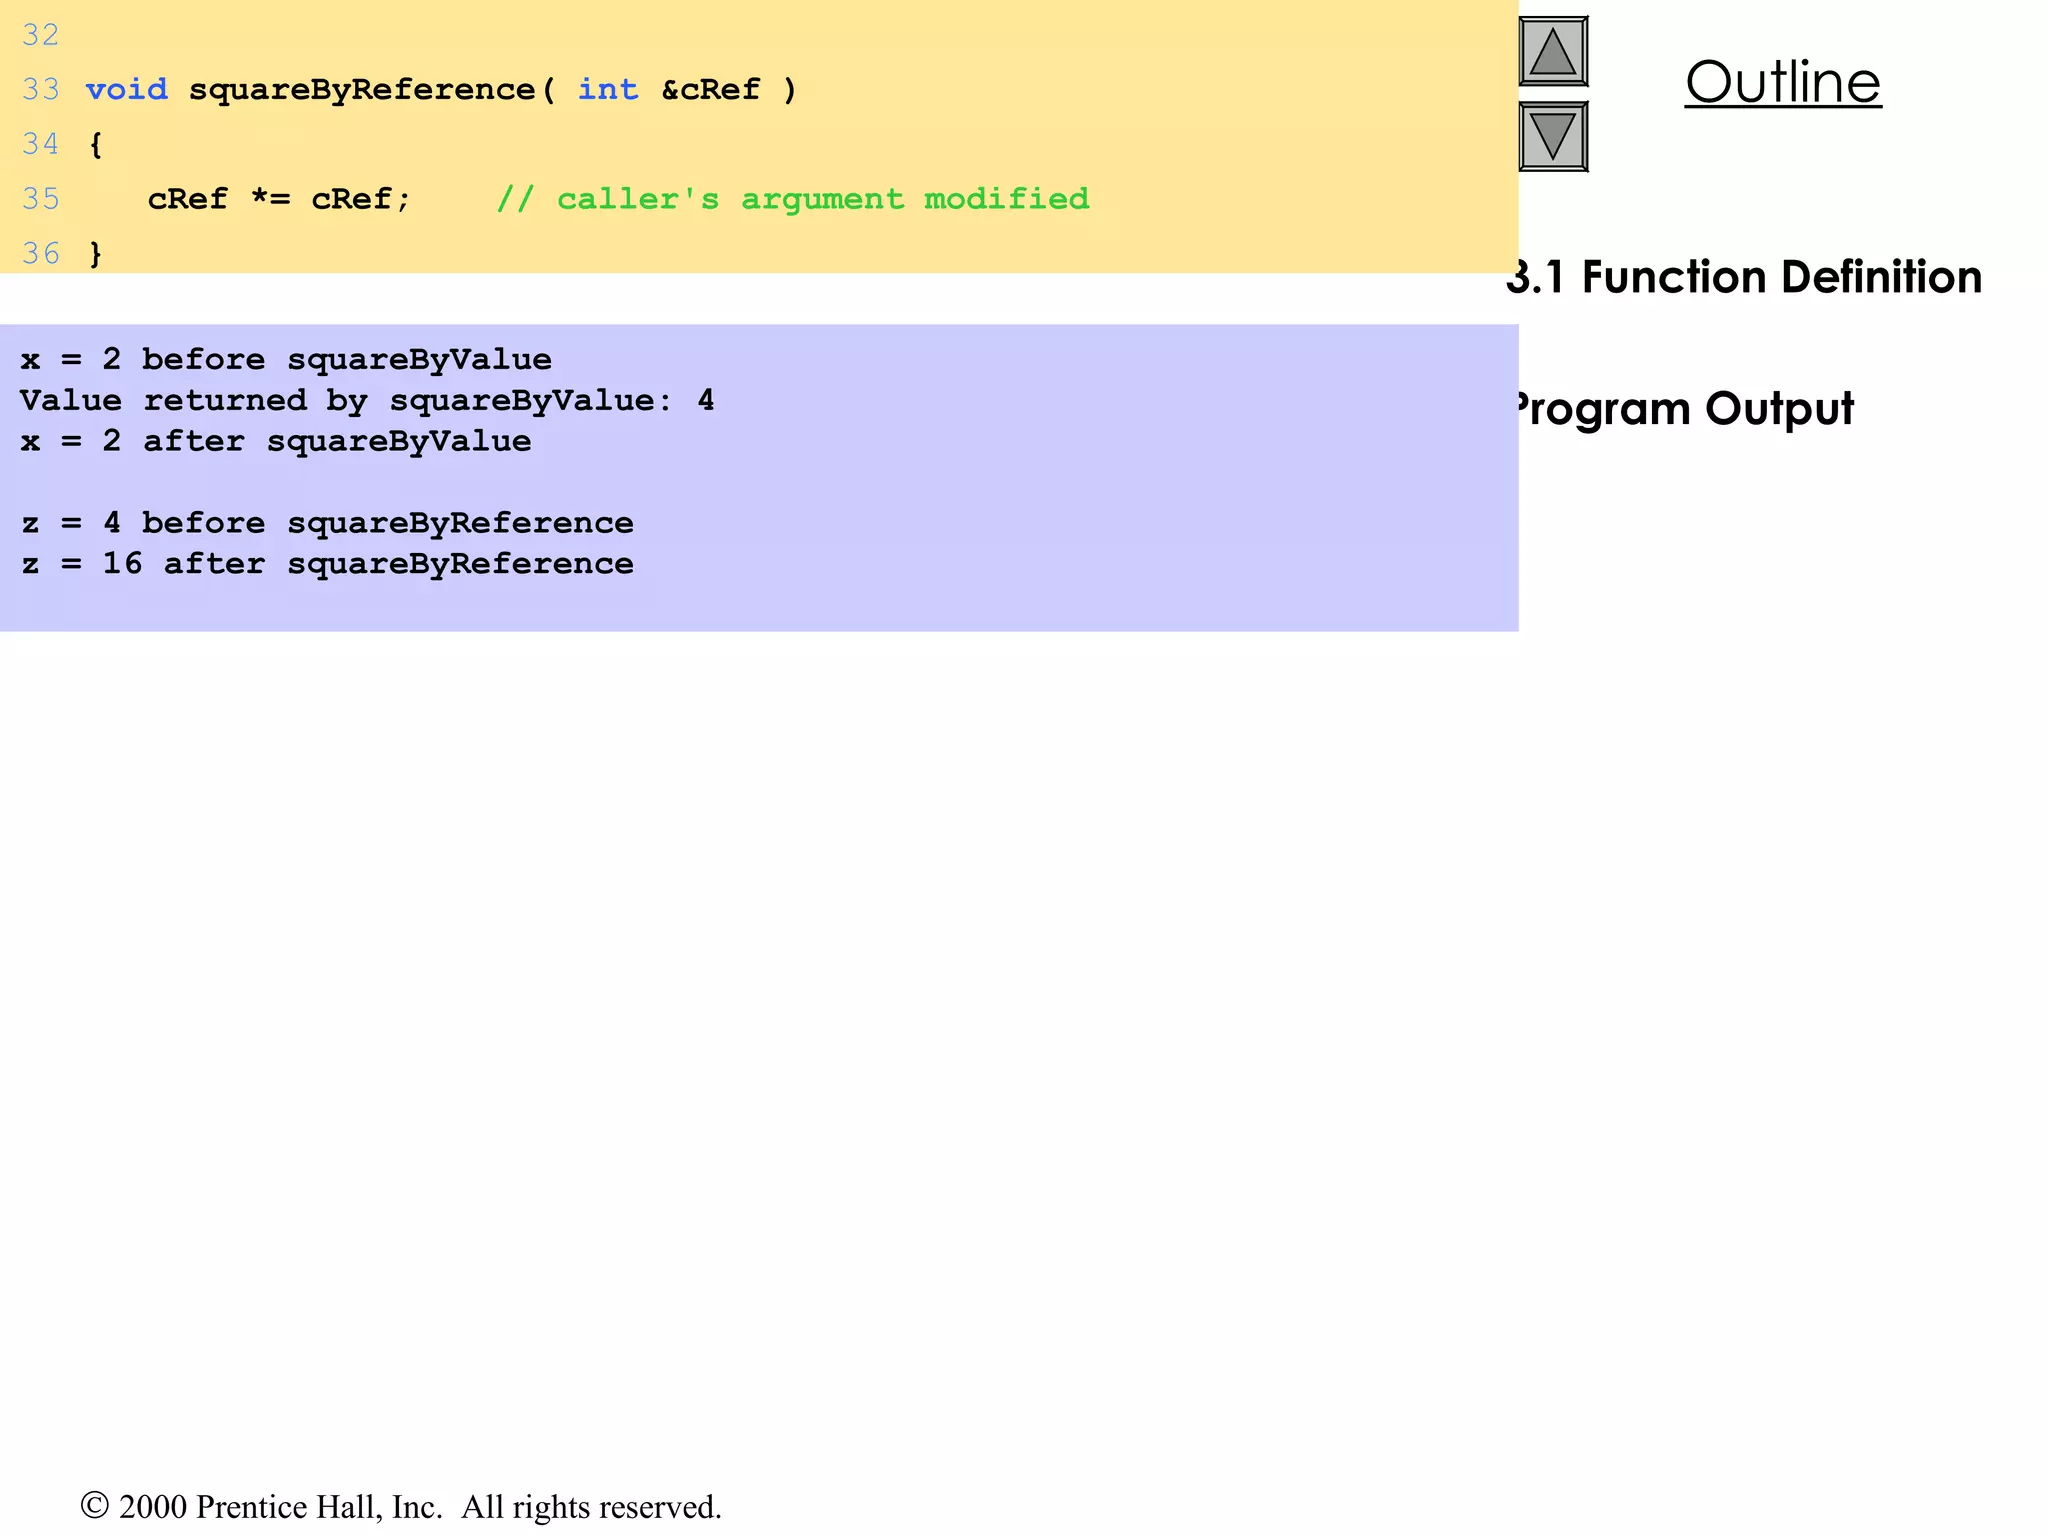2048x1536 pixels.
Task: Click code line 'cRef *= cRef;'
Action: point(279,199)
